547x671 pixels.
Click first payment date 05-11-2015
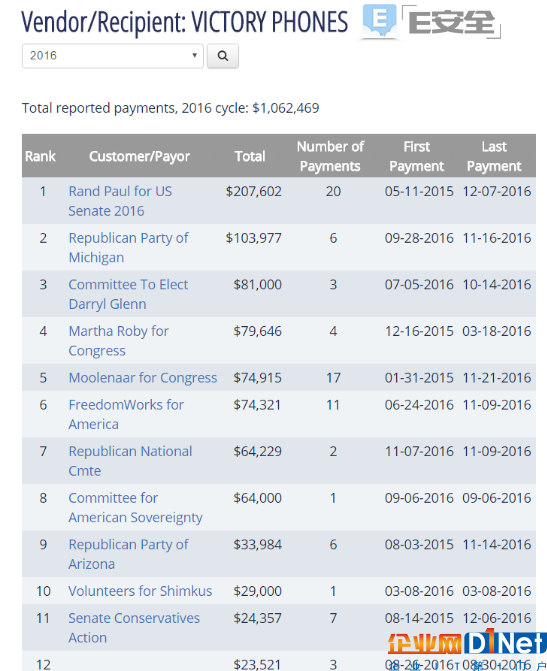pos(419,191)
